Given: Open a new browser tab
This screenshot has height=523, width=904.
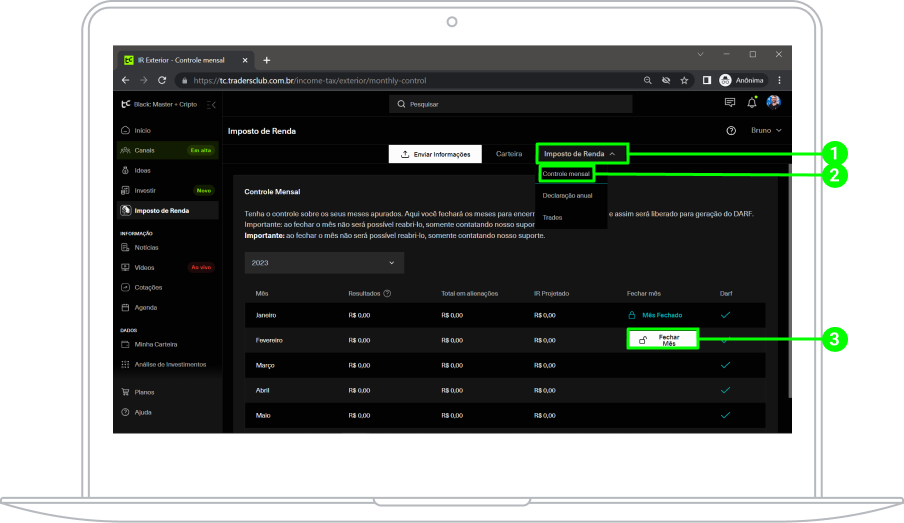Looking at the screenshot, I should click(x=266, y=60).
